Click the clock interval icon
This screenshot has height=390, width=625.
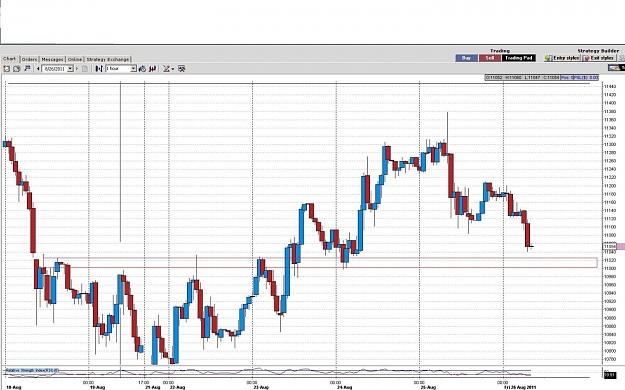(142, 69)
